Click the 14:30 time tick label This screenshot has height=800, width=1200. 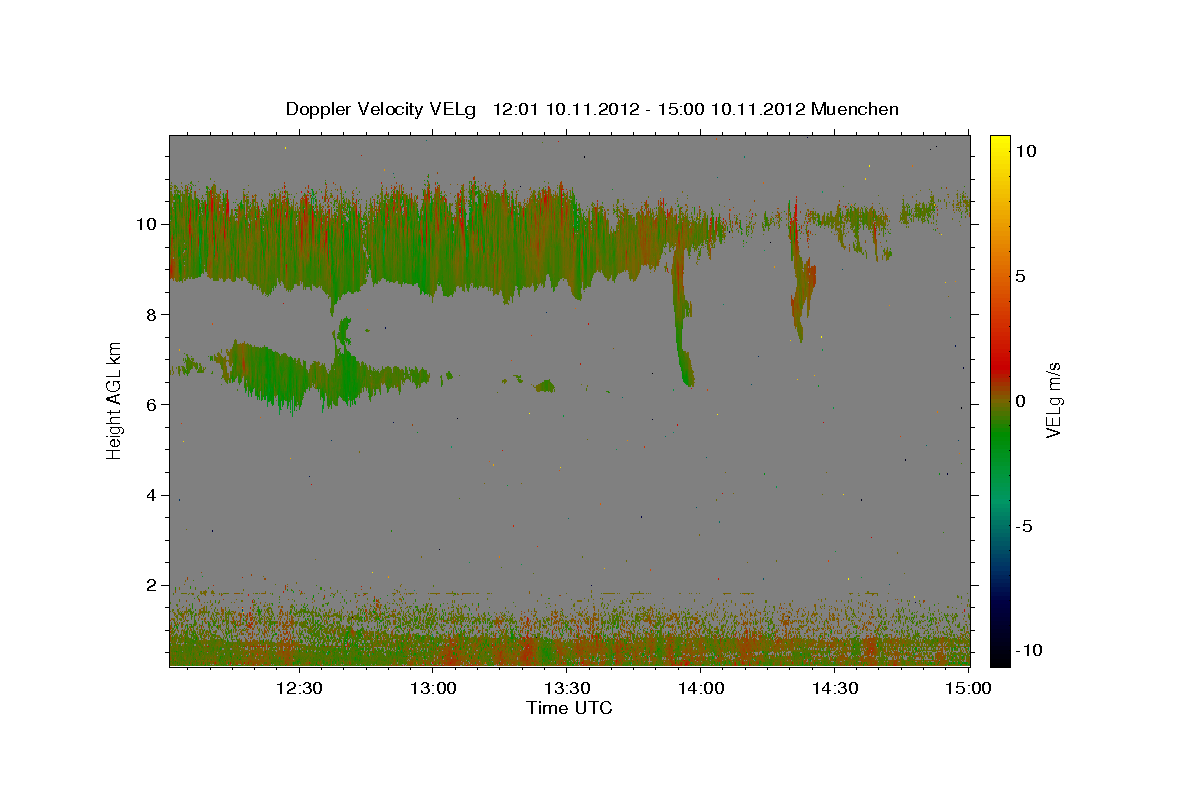pyautogui.click(x=835, y=688)
